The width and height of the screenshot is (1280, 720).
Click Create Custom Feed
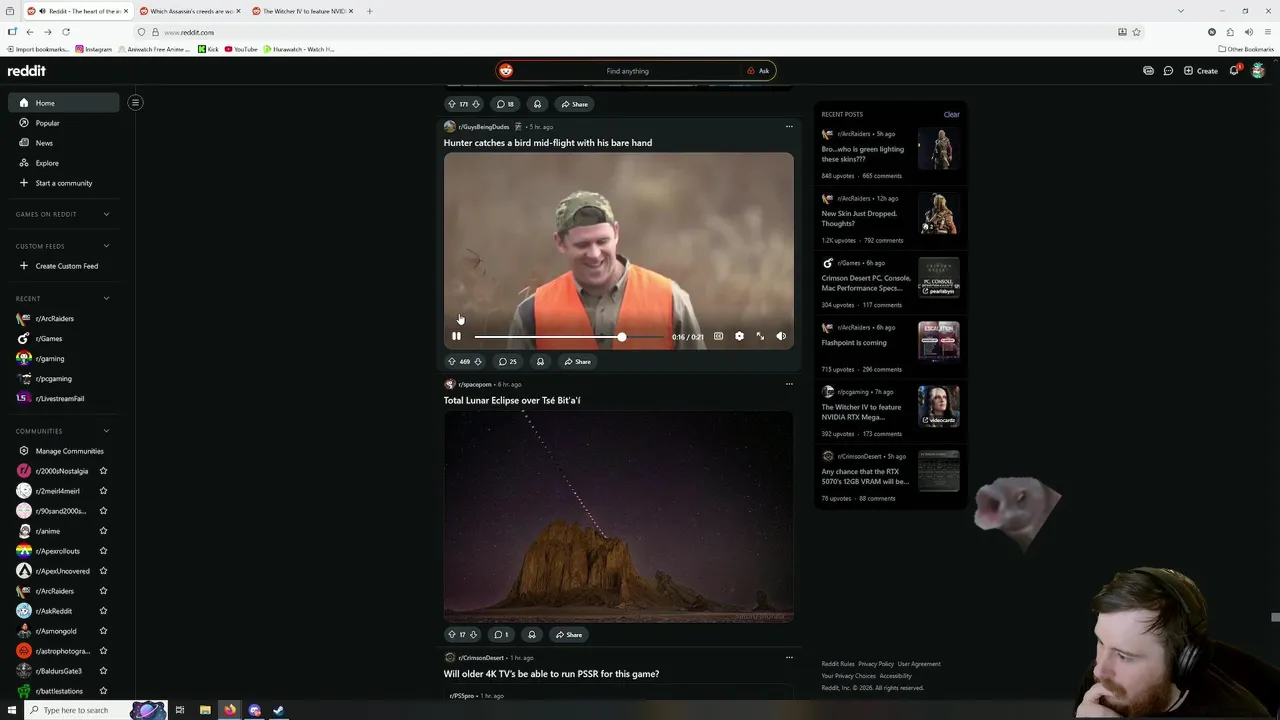[x=64, y=266]
